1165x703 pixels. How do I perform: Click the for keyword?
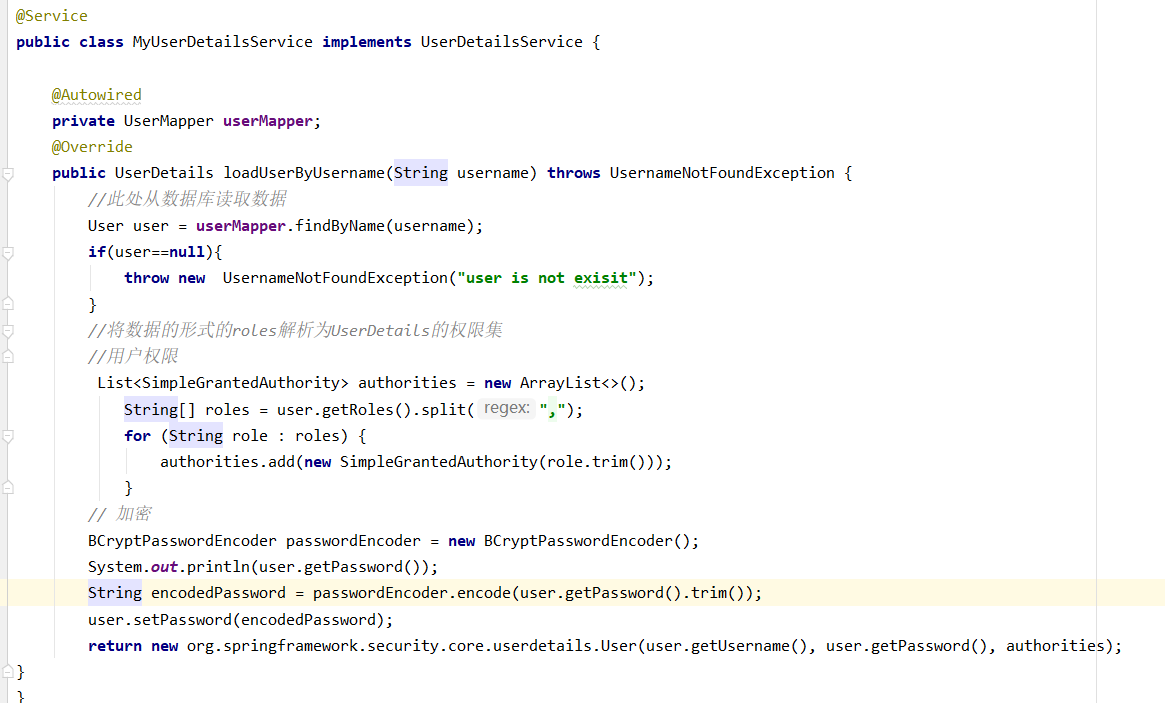tap(137, 436)
